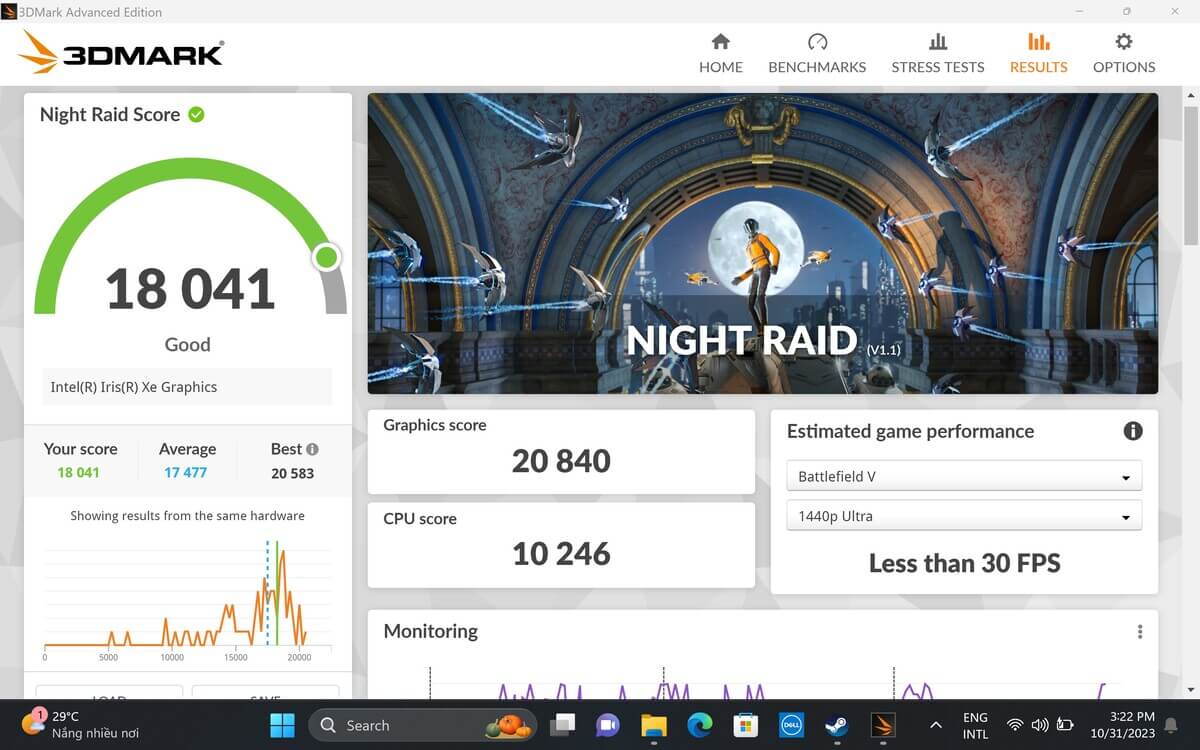Click the taskbar Search box

coord(423,725)
